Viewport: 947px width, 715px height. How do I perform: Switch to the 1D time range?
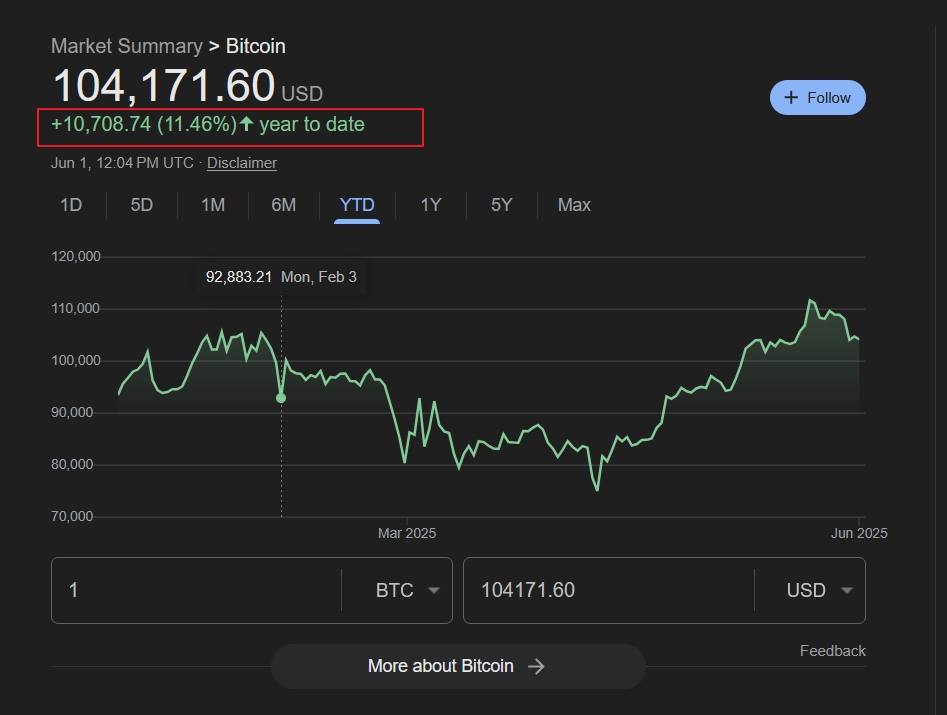coord(71,205)
